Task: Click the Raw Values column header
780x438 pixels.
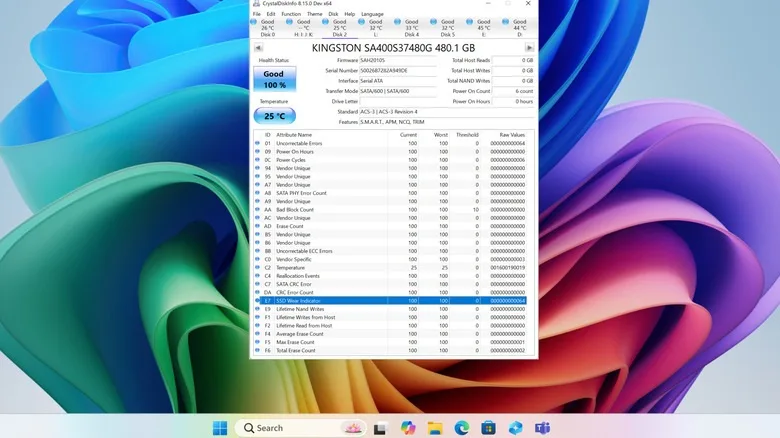Action: point(512,135)
